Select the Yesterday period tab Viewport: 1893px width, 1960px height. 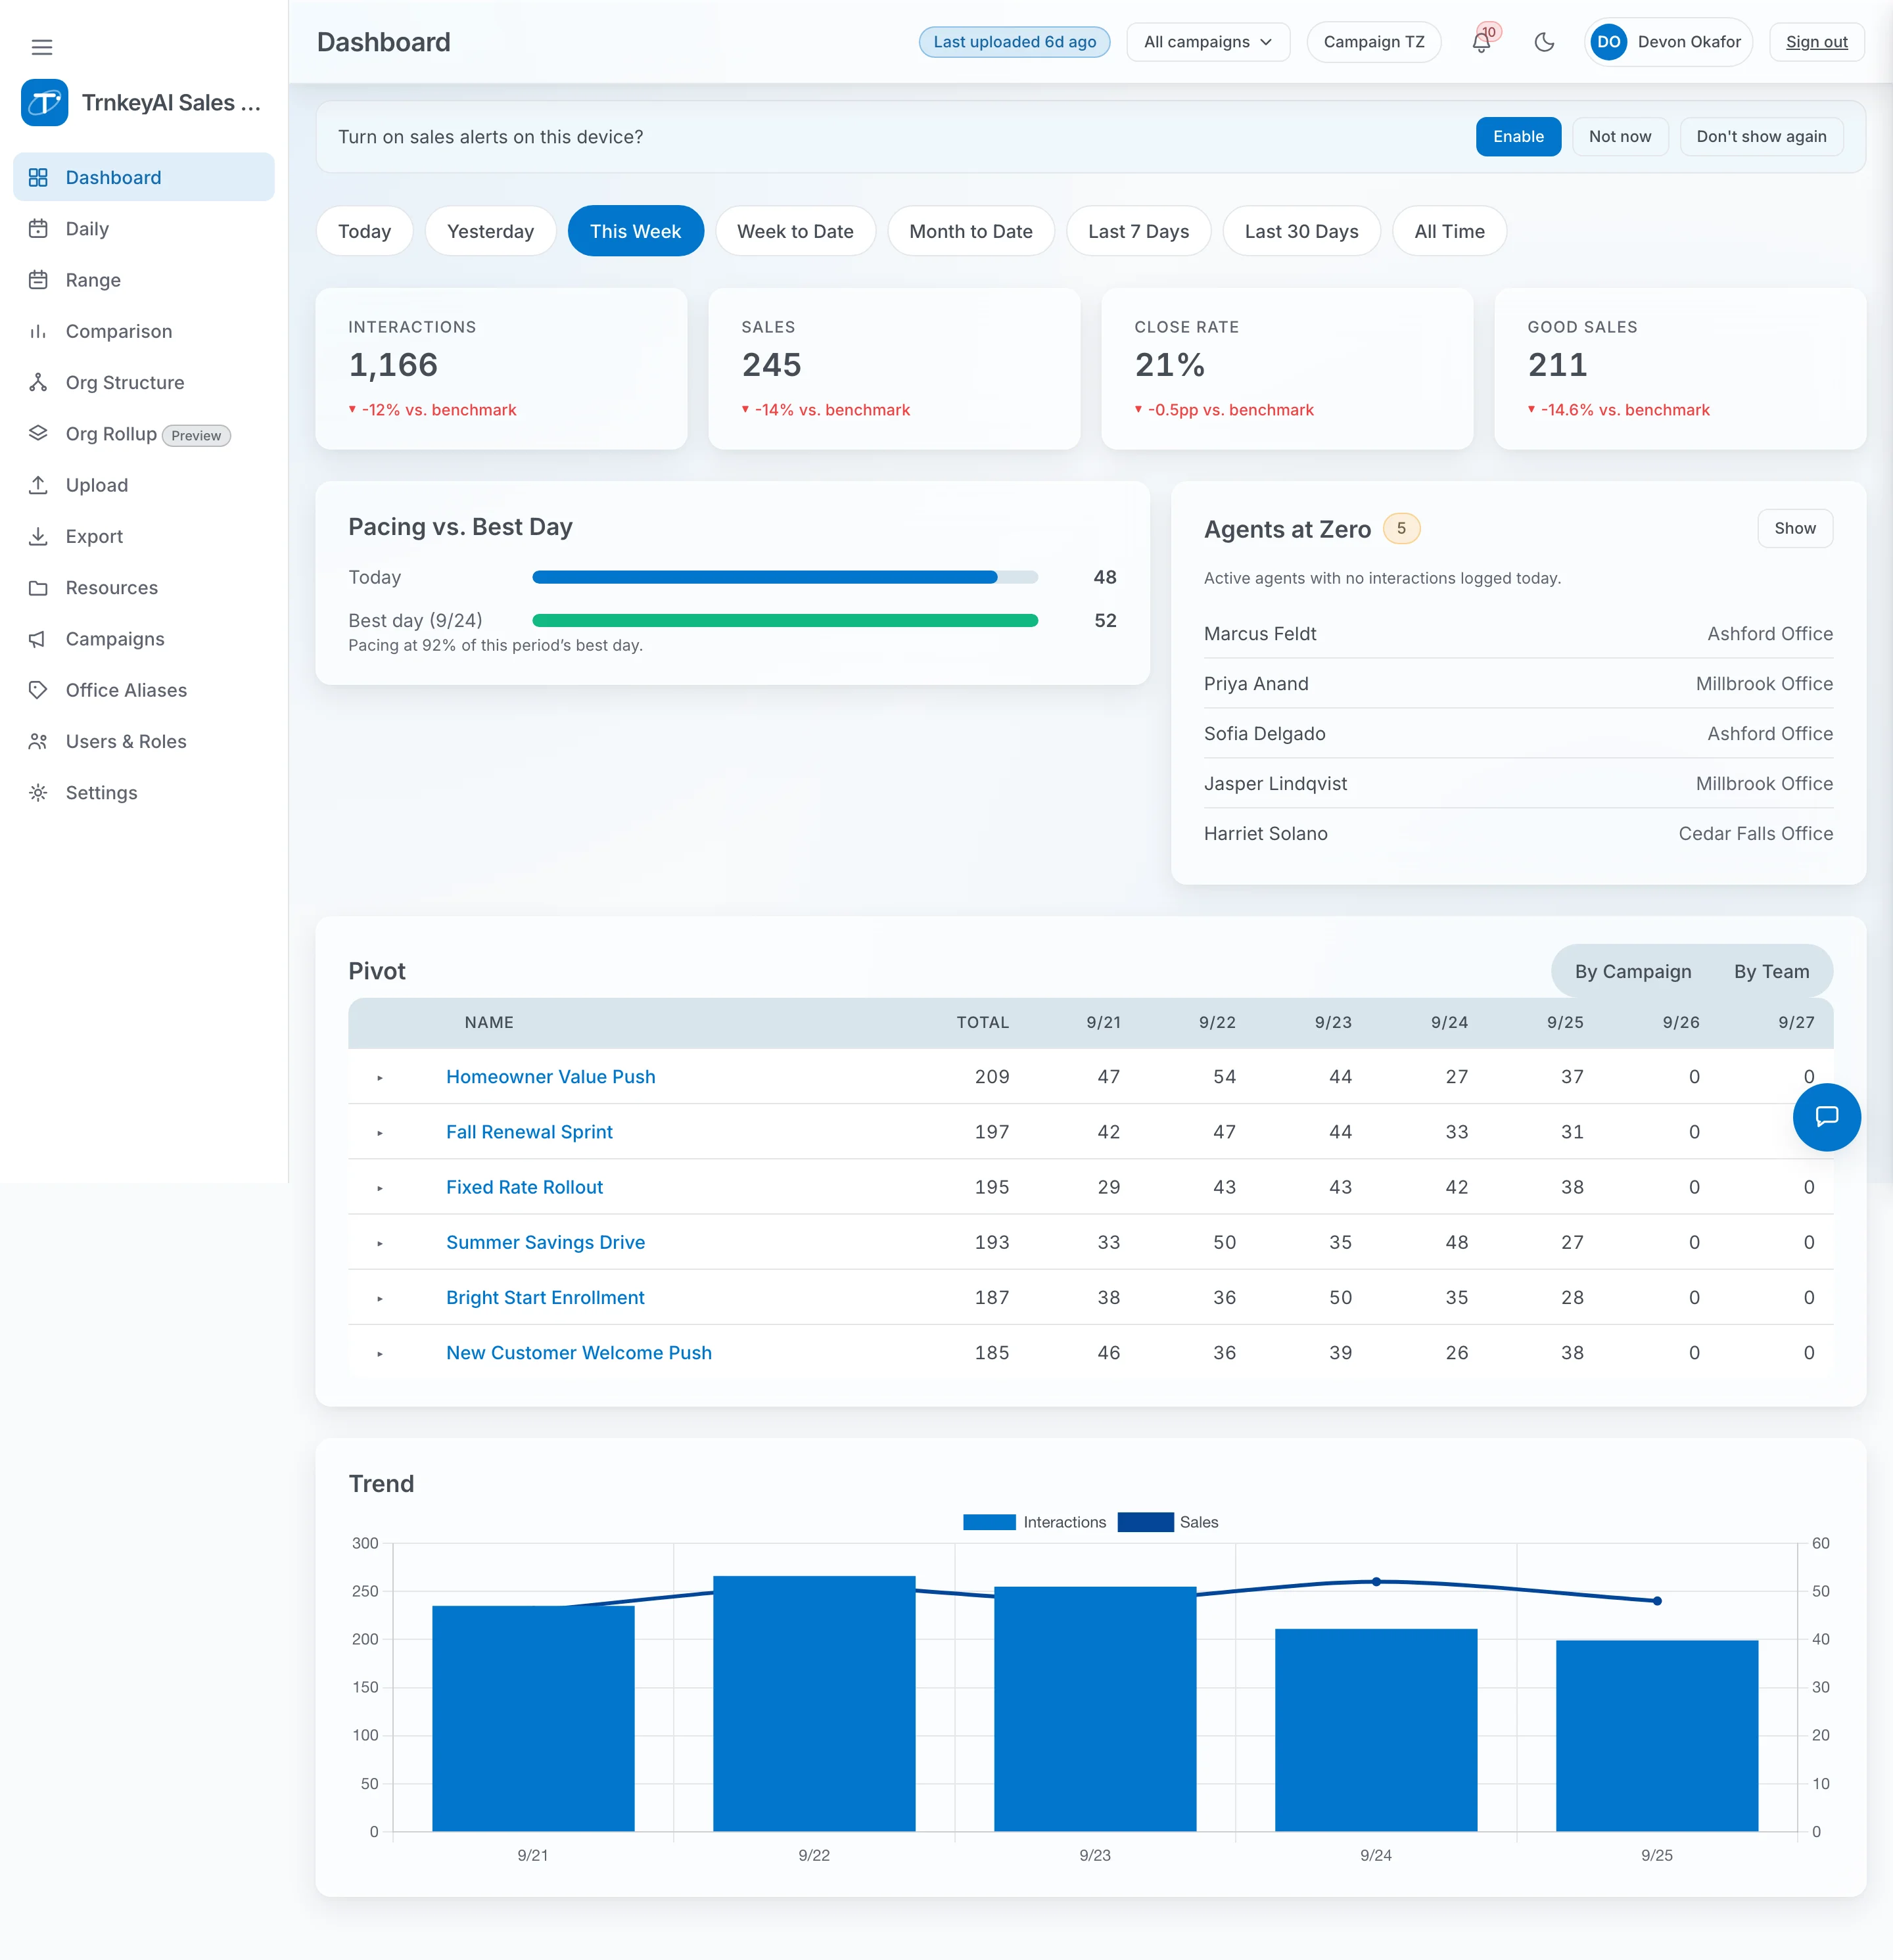click(490, 231)
